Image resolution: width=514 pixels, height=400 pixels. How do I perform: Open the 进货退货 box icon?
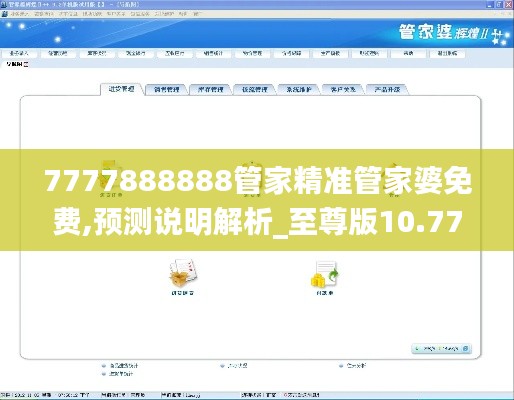coord(183,273)
